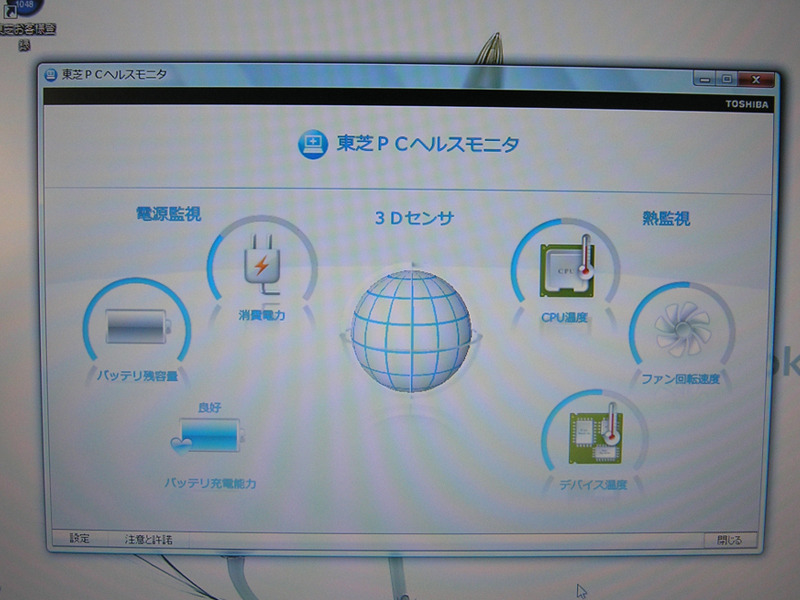The width and height of the screenshot is (800, 600).
Task: Select the battery charge capability icon
Action: tap(207, 436)
